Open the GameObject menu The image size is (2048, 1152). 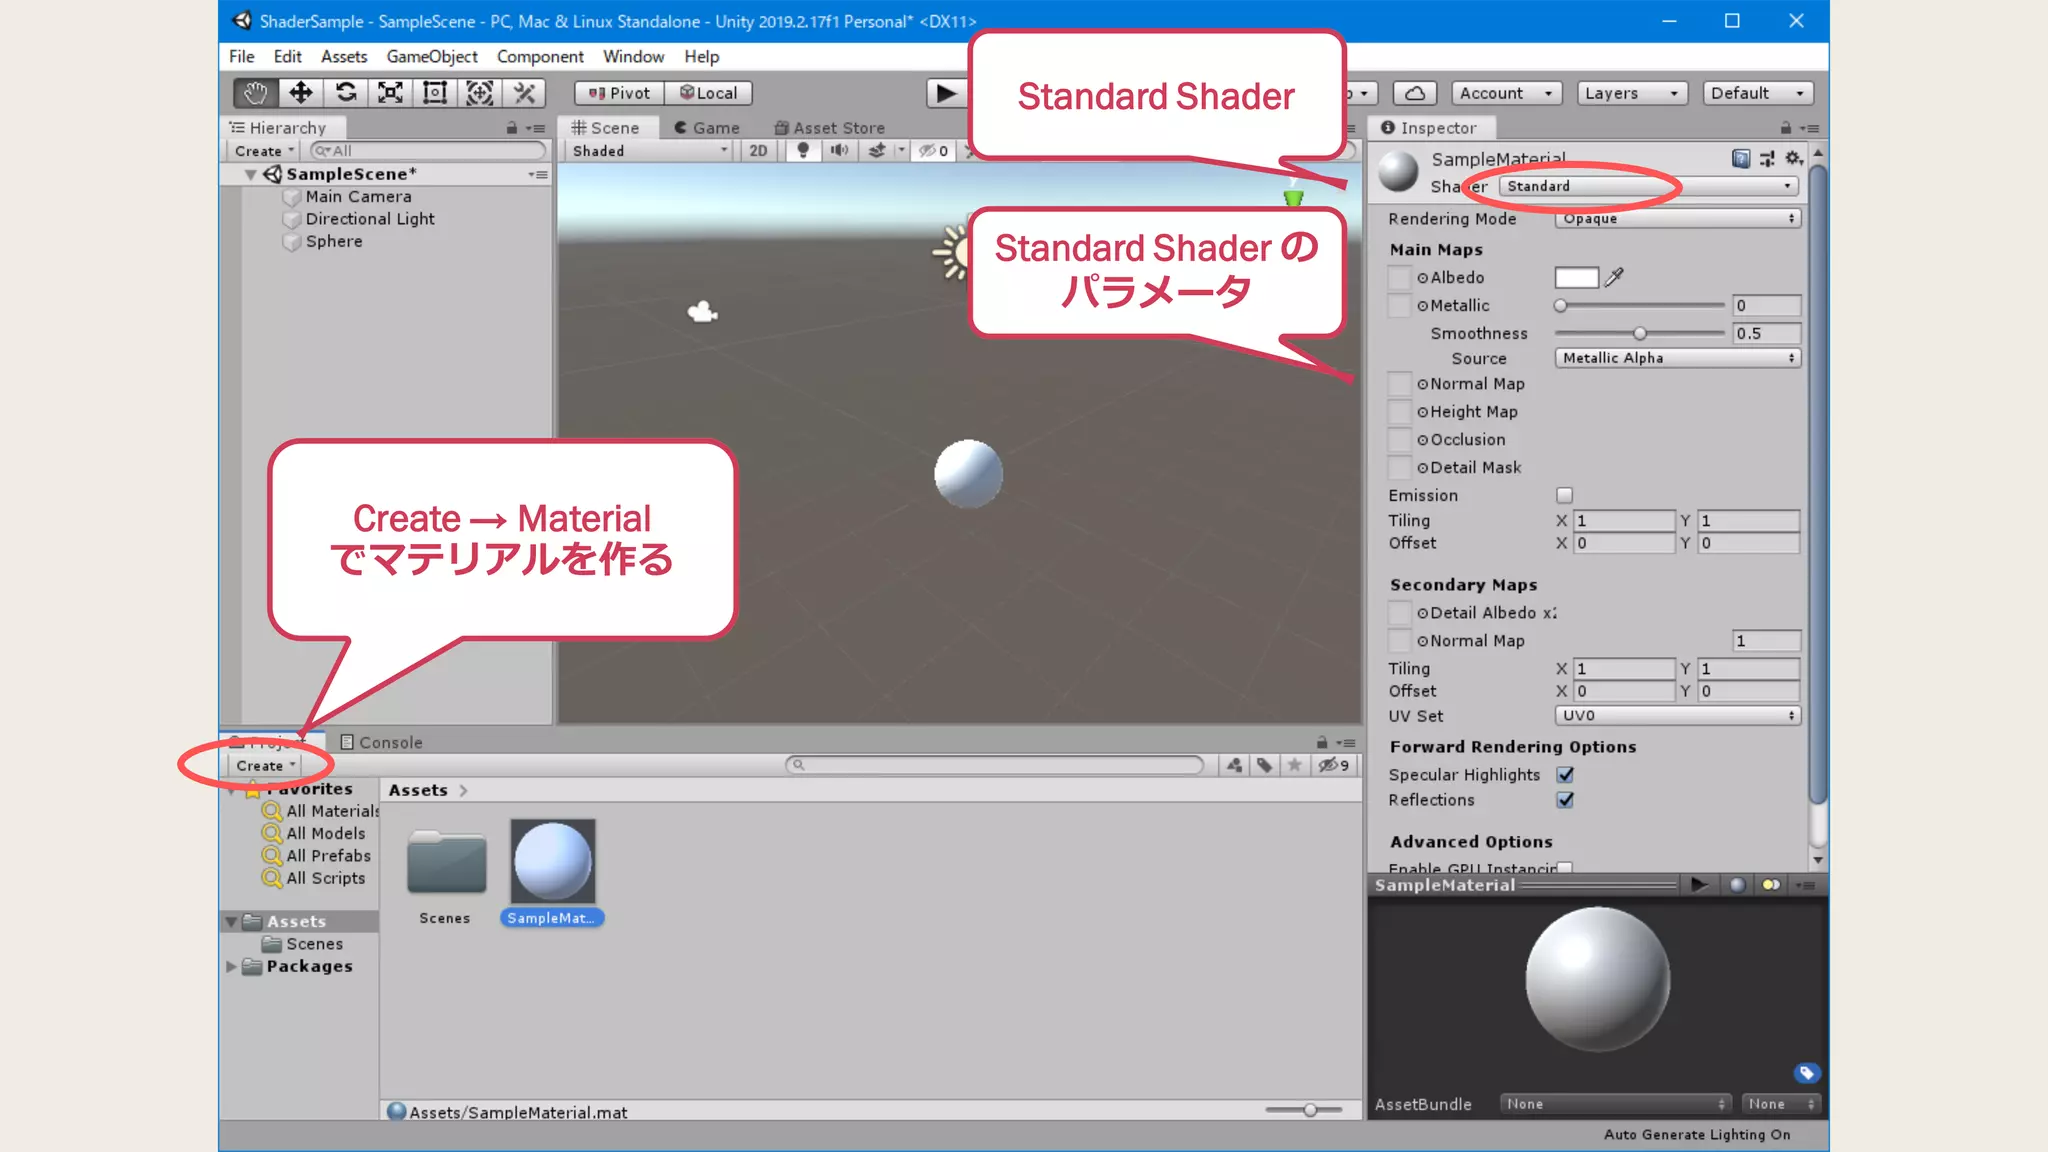[x=432, y=57]
